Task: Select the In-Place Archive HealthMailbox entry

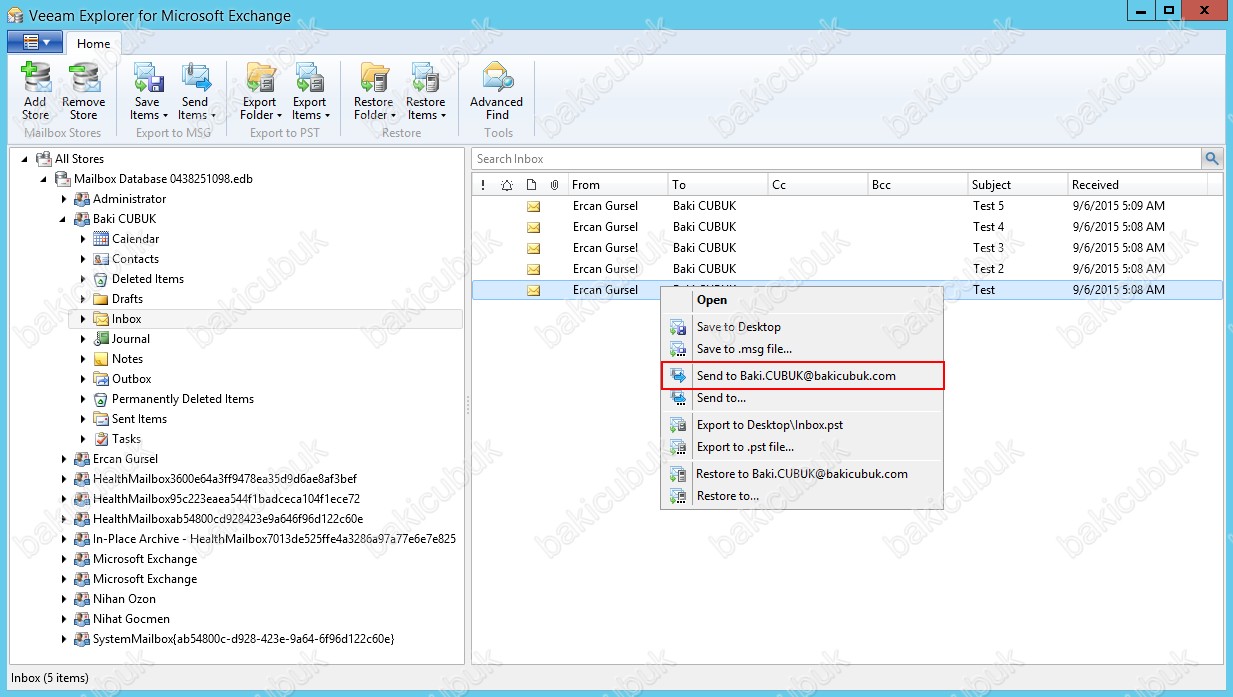Action: click(x=274, y=539)
